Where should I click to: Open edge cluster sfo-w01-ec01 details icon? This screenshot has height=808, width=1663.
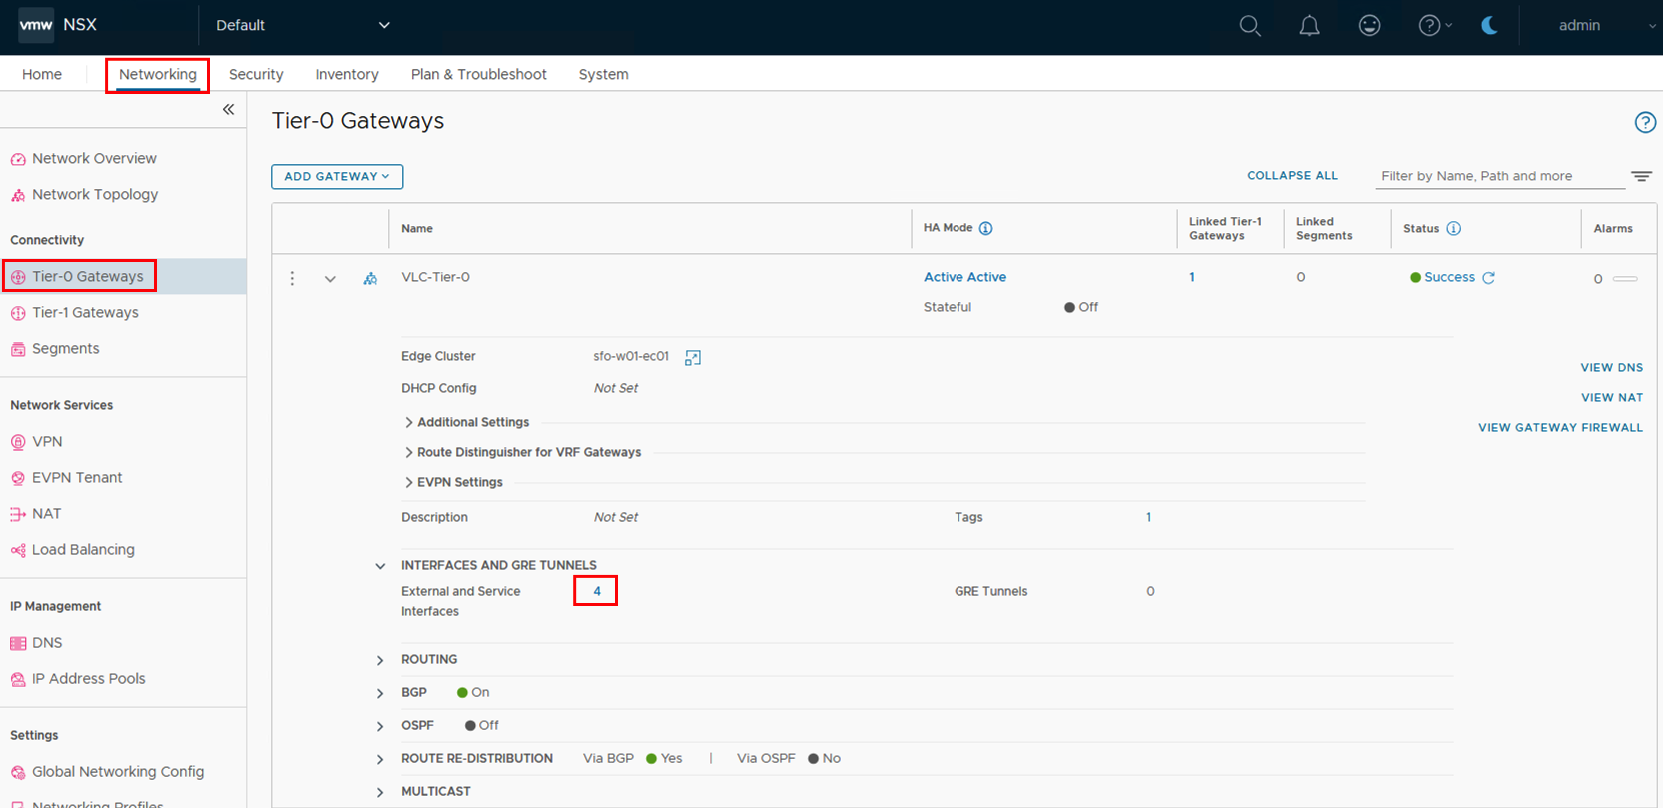click(692, 357)
